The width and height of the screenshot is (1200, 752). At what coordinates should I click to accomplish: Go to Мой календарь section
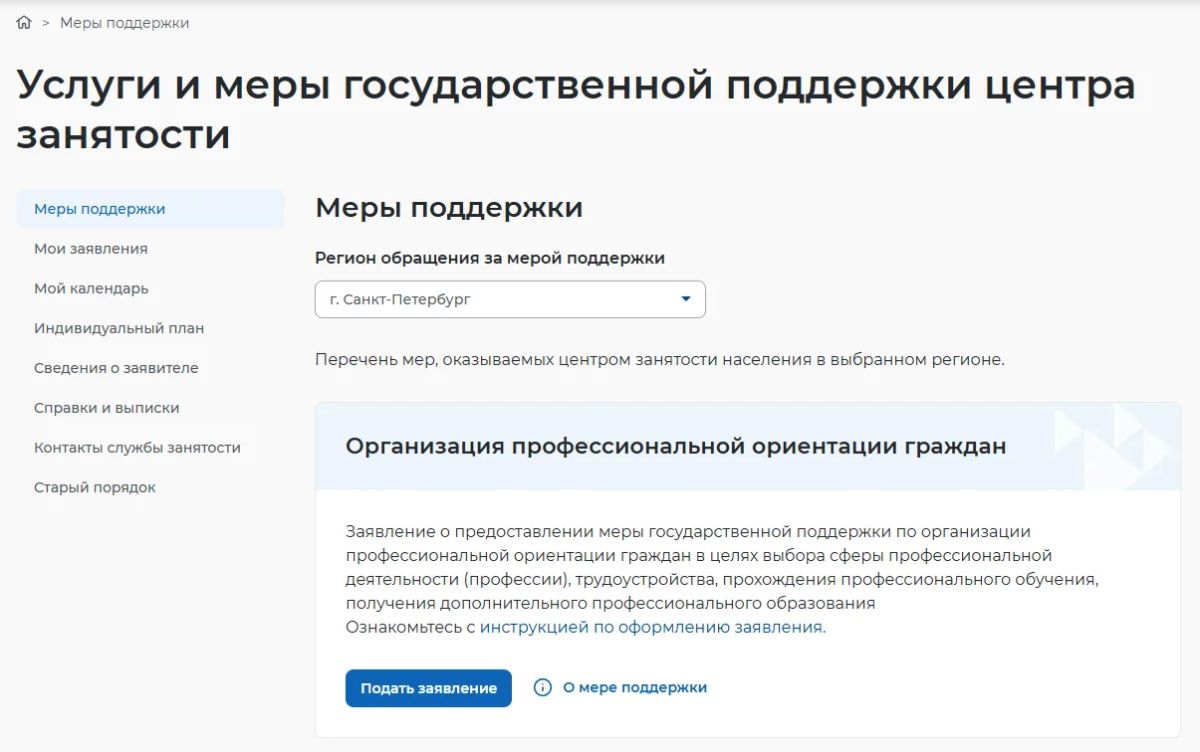[91, 288]
